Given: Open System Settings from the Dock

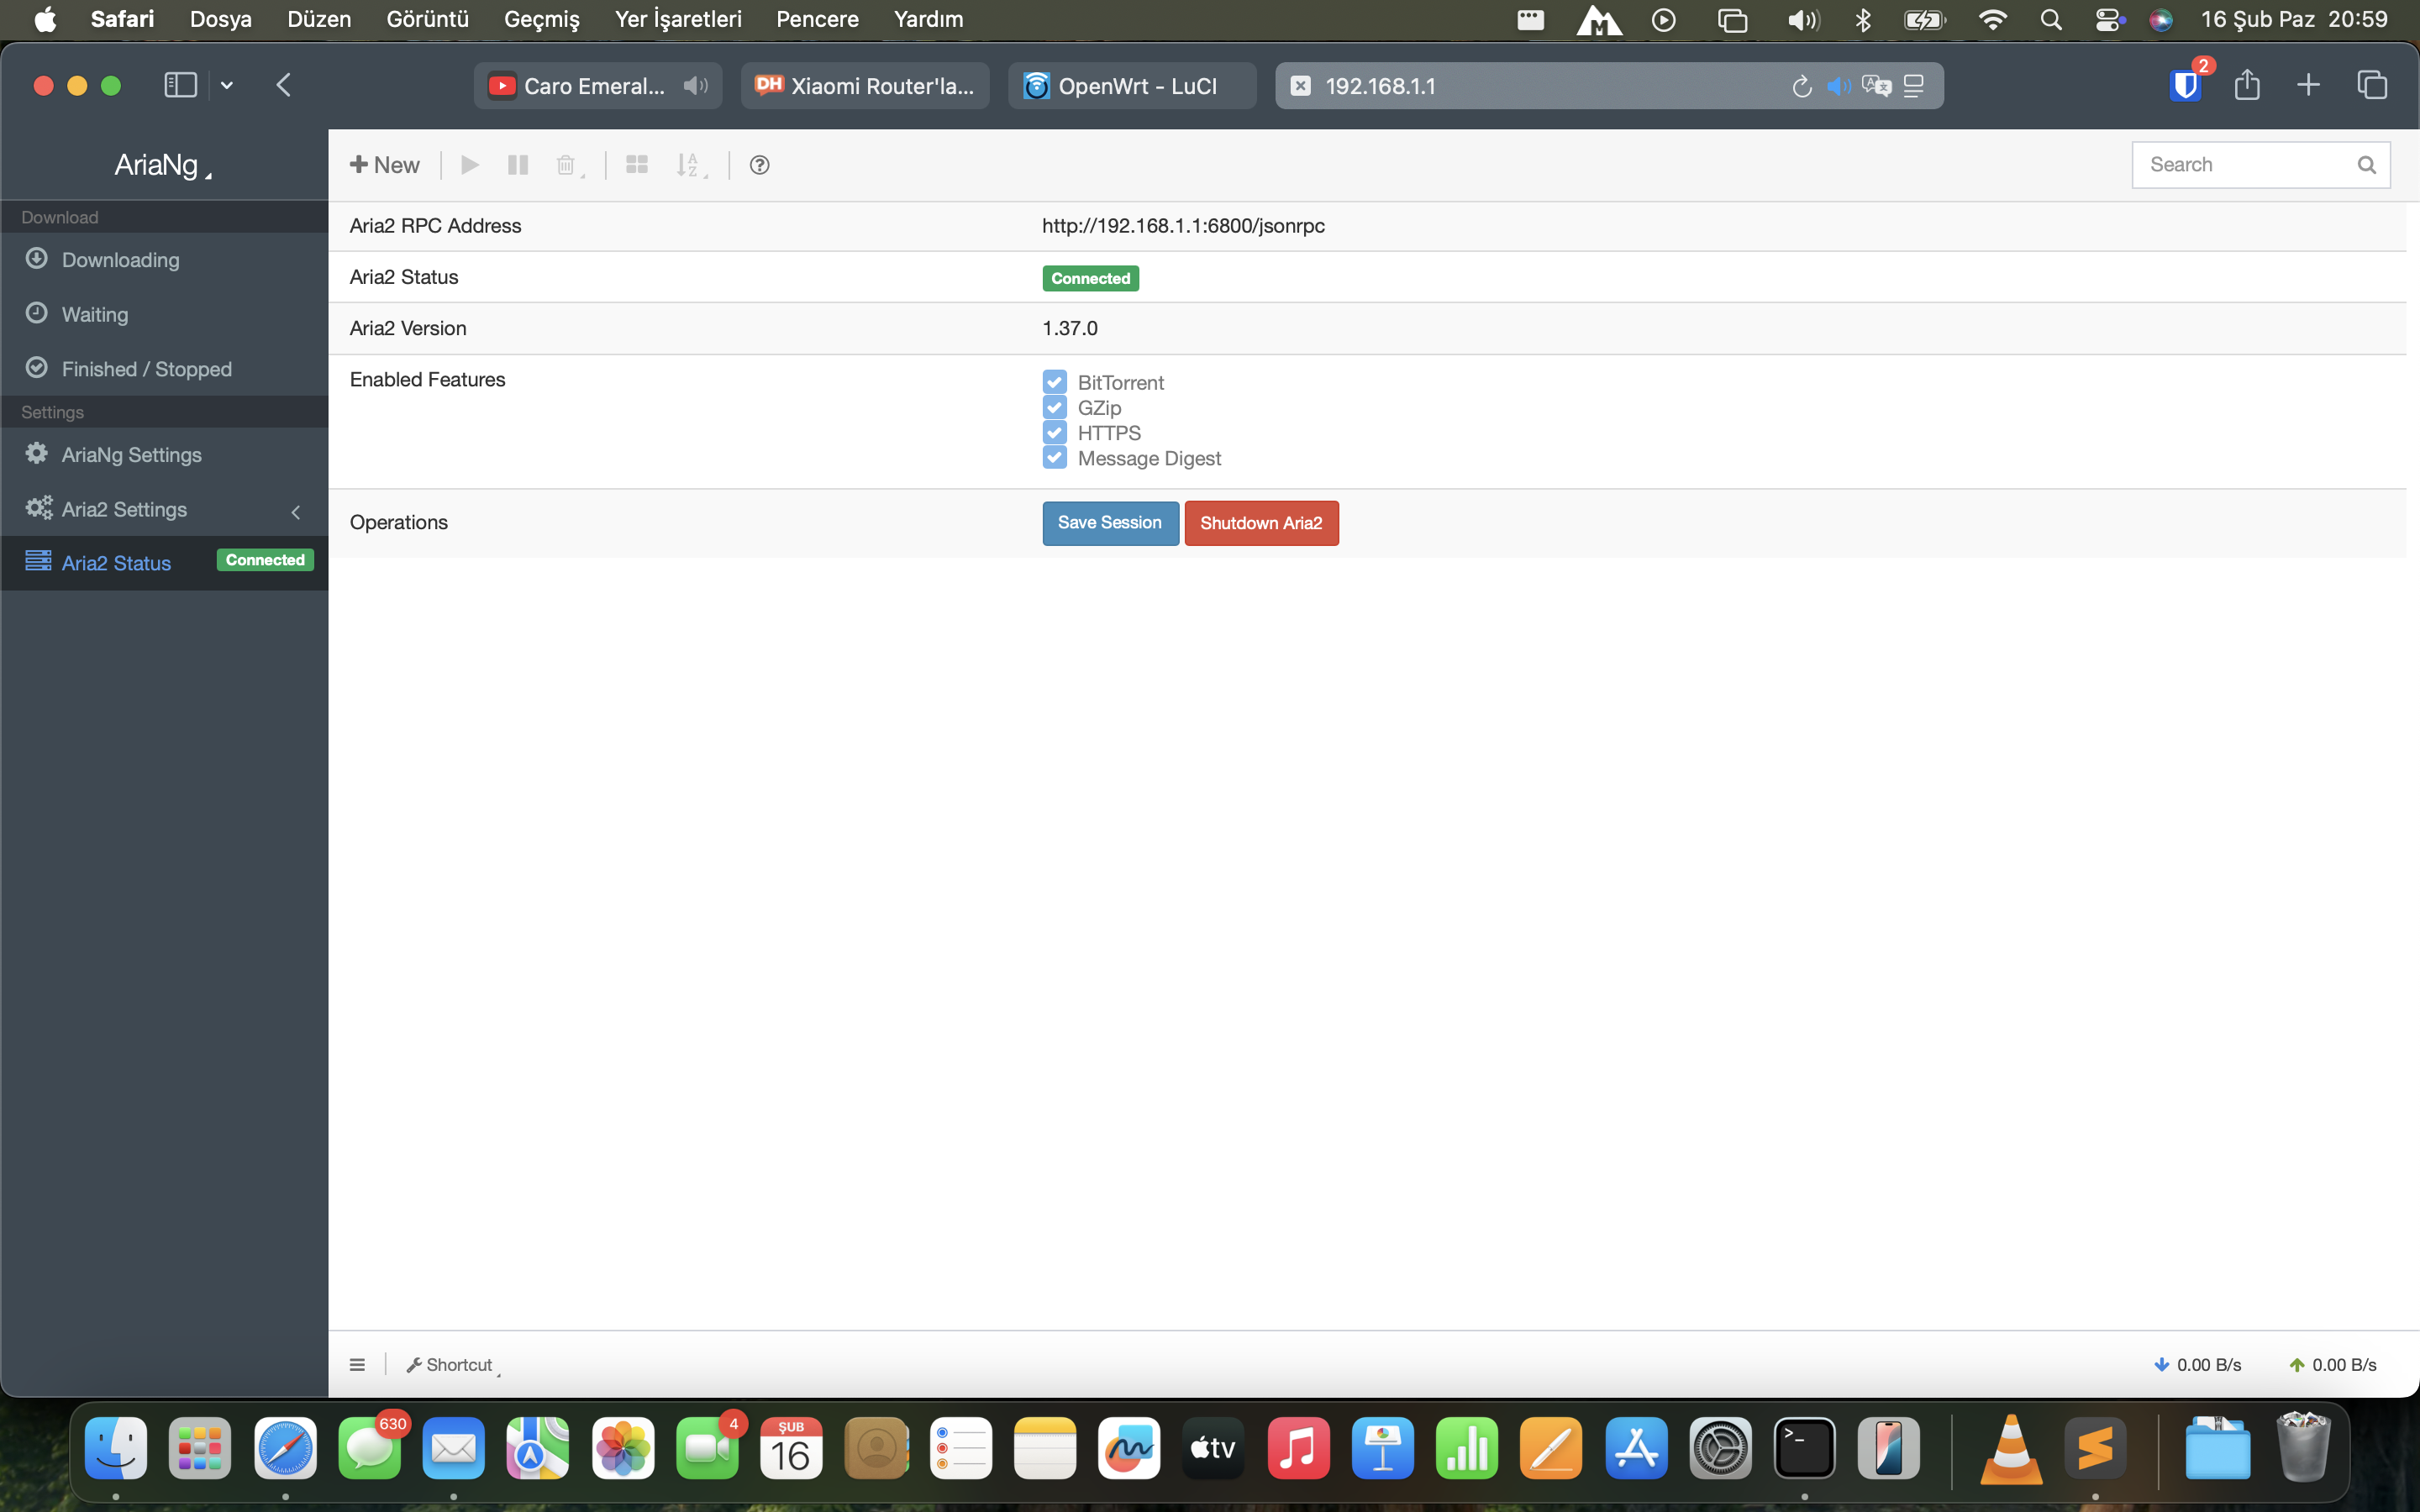Looking at the screenshot, I should [1720, 1447].
